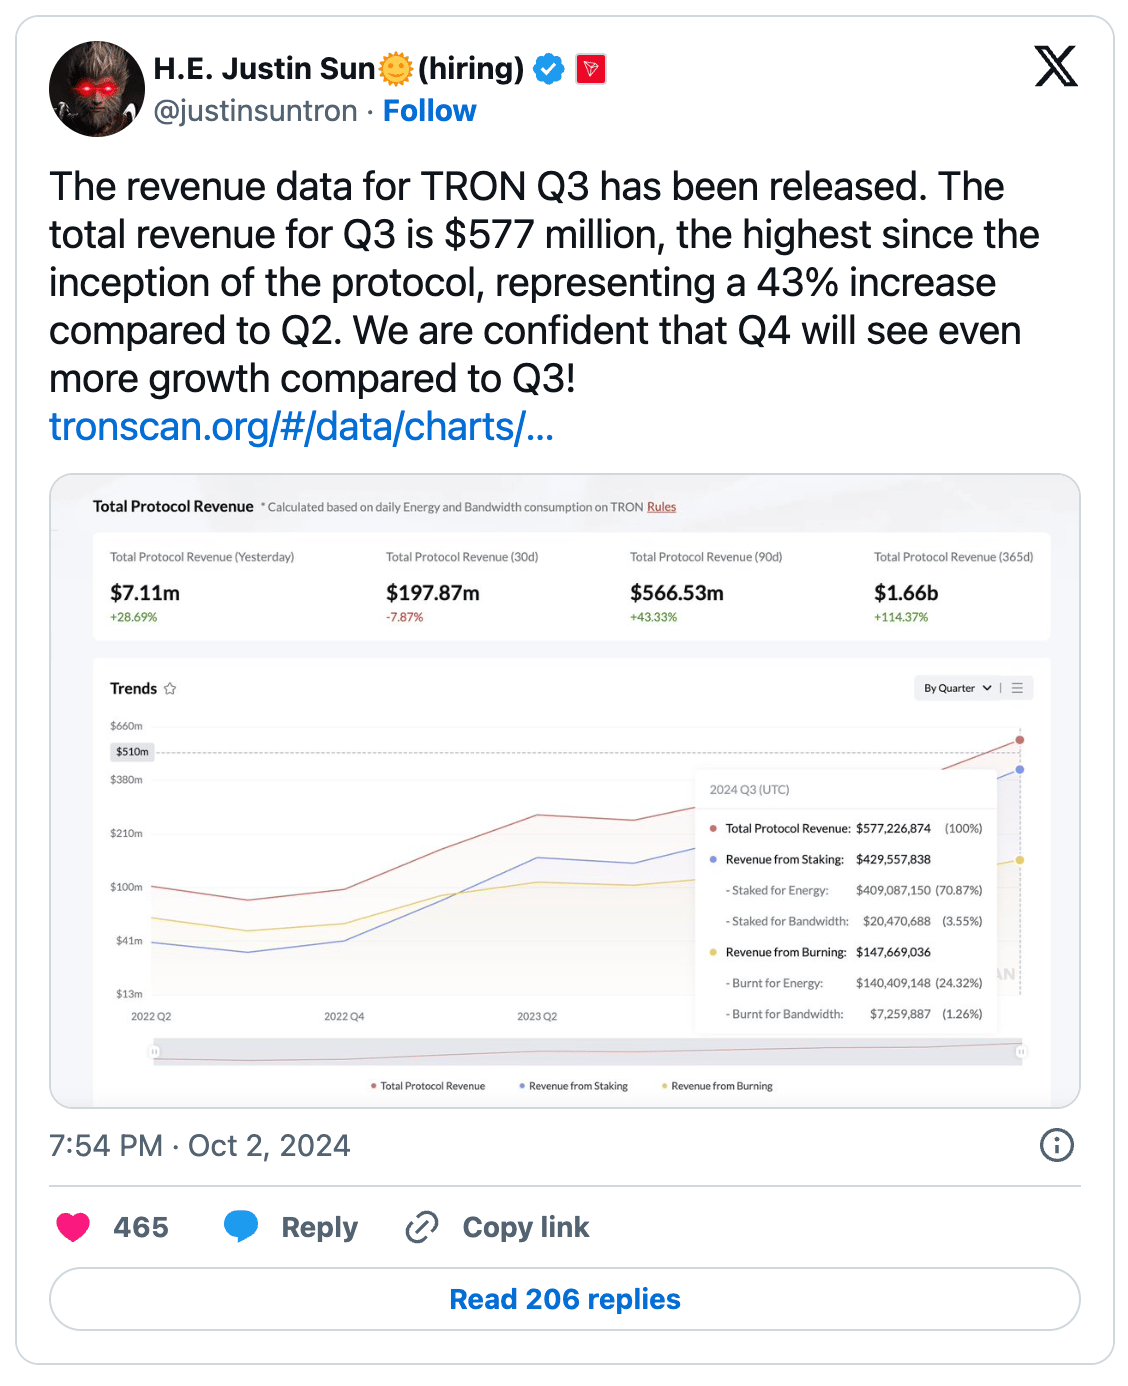Viewport: 1128px width, 1386px height.
Task: Click the red TRON affiliation badge
Action: point(591,69)
